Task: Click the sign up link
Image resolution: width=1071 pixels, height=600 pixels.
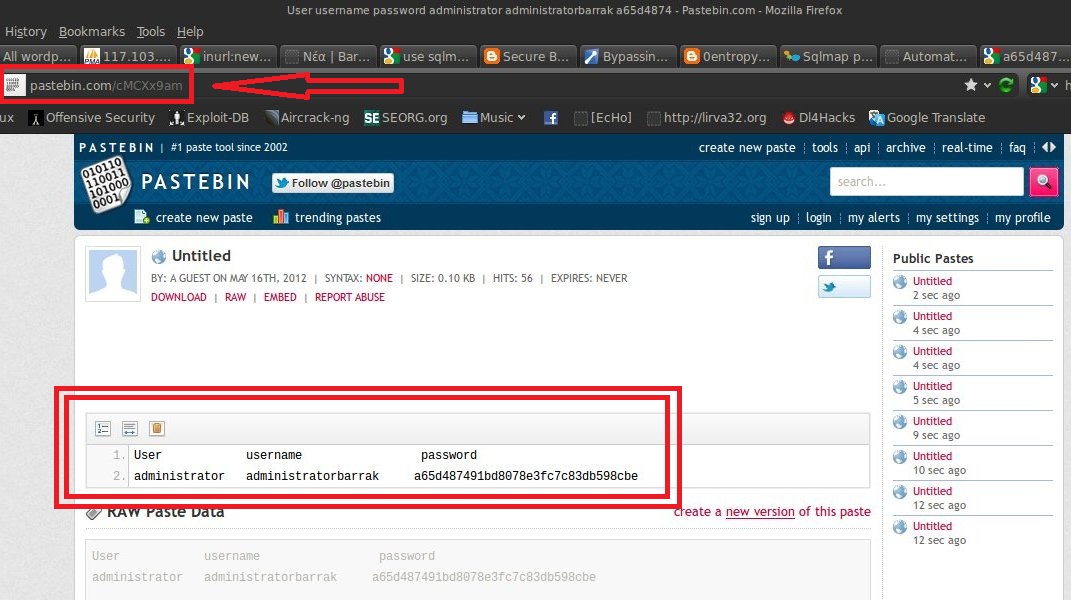Action: tap(770, 217)
